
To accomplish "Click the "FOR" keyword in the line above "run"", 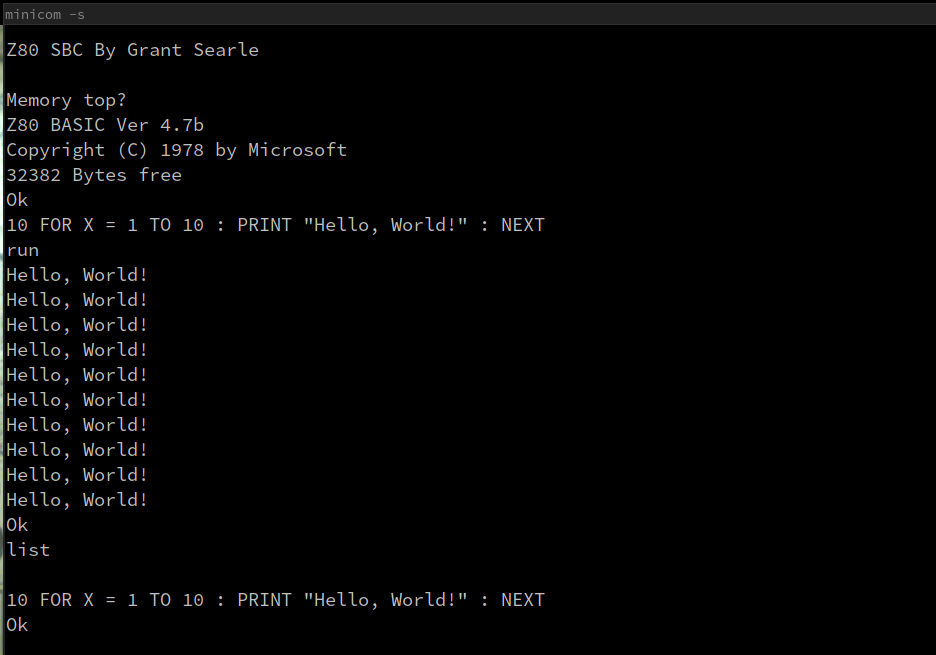I will [x=55, y=225].
